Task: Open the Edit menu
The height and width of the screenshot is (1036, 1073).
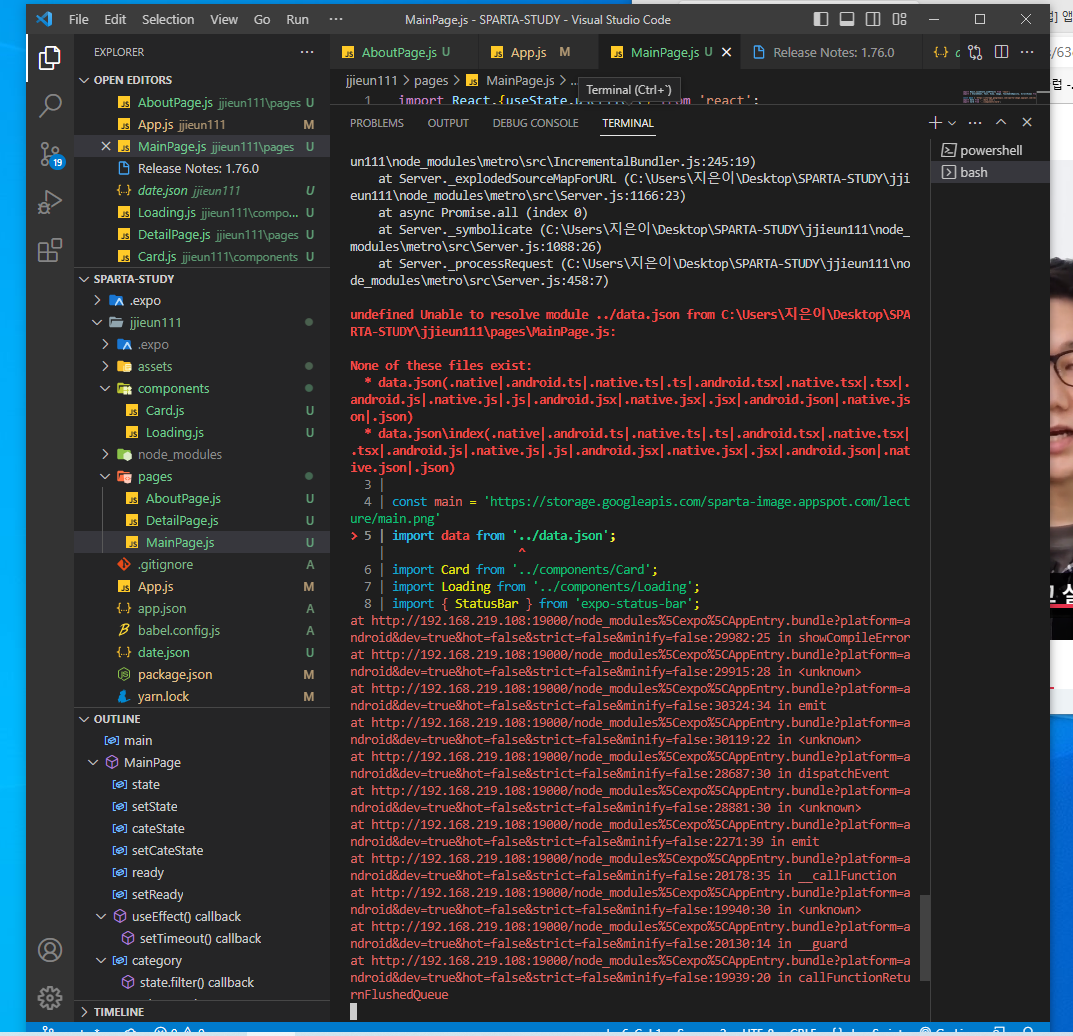Action: tap(115, 19)
